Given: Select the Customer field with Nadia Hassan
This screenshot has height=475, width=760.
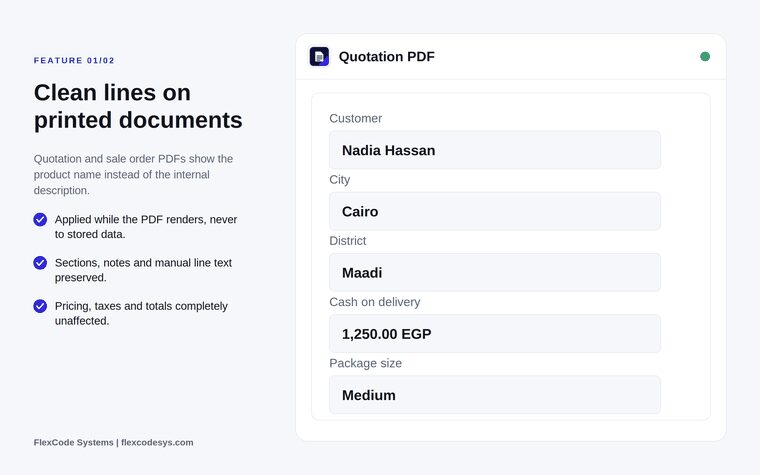Looking at the screenshot, I should [x=495, y=150].
